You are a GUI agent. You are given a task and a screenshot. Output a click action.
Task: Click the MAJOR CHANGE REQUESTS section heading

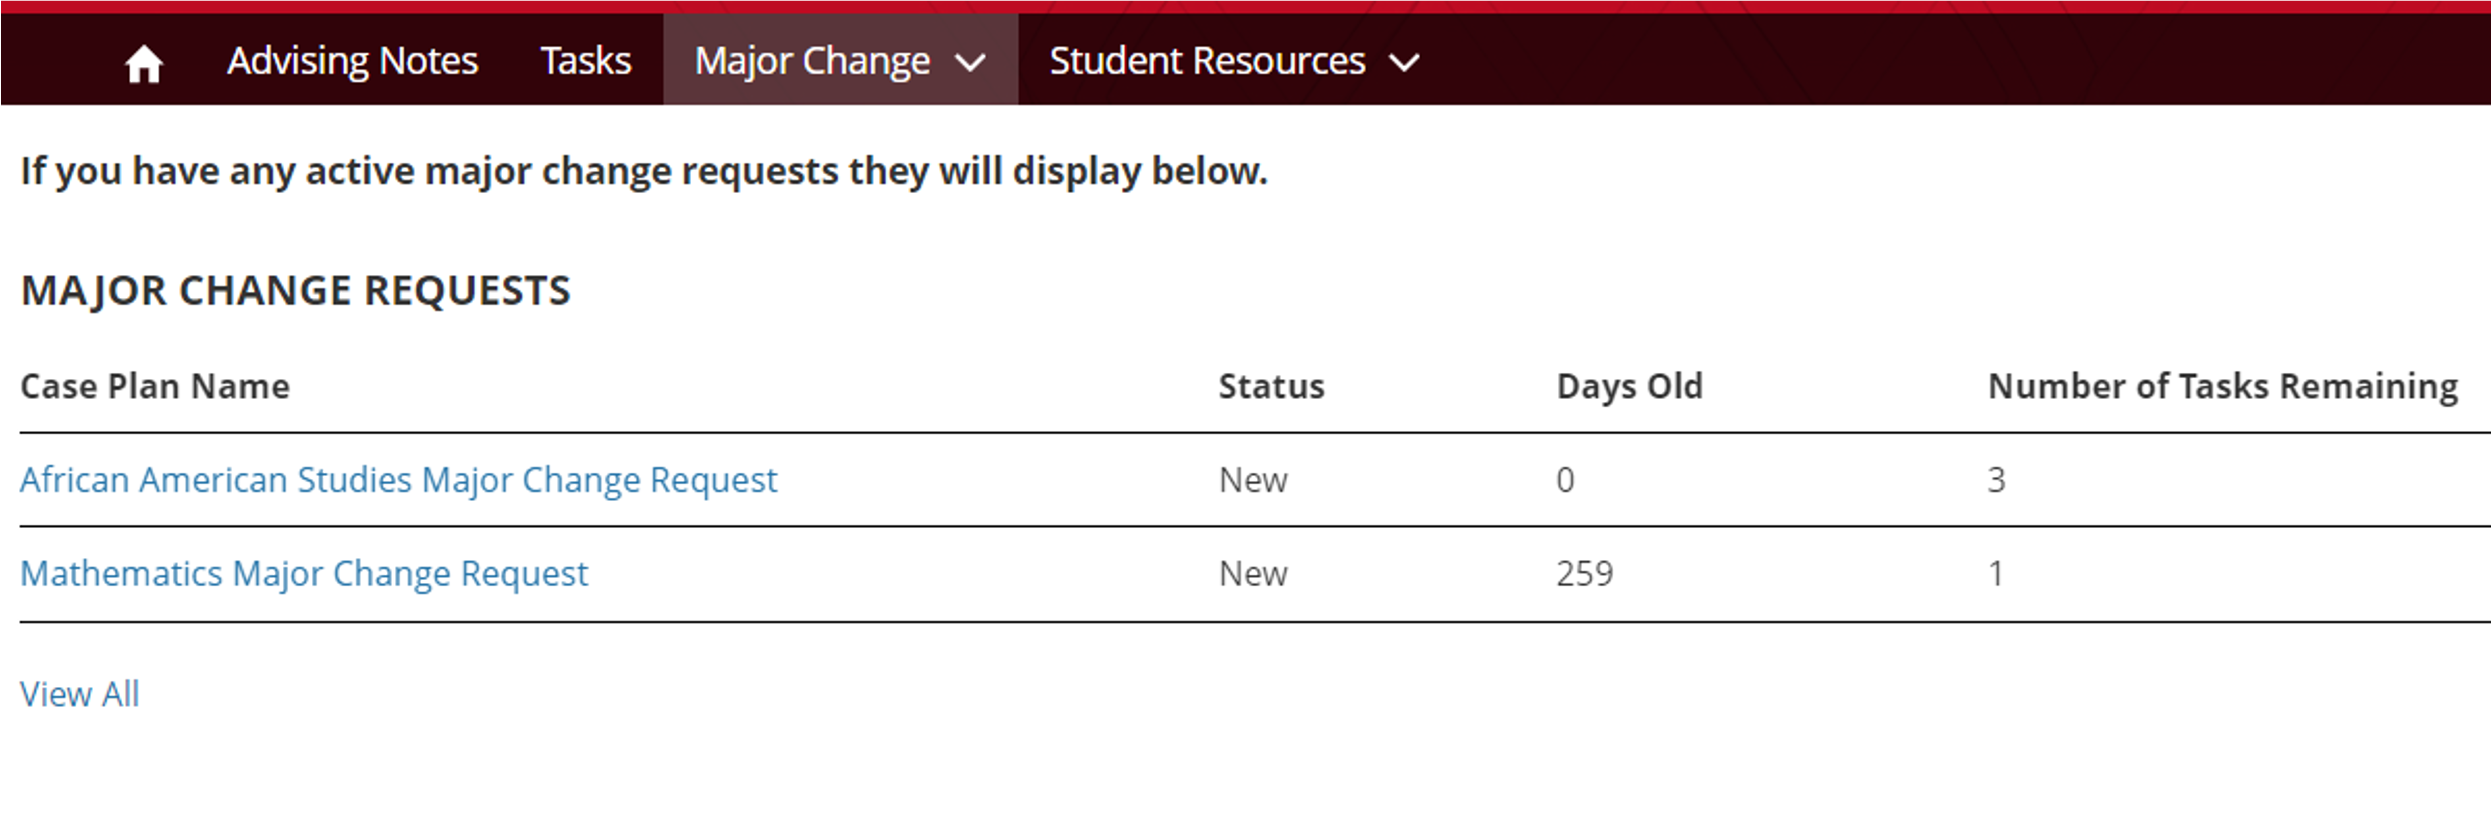[x=296, y=290]
